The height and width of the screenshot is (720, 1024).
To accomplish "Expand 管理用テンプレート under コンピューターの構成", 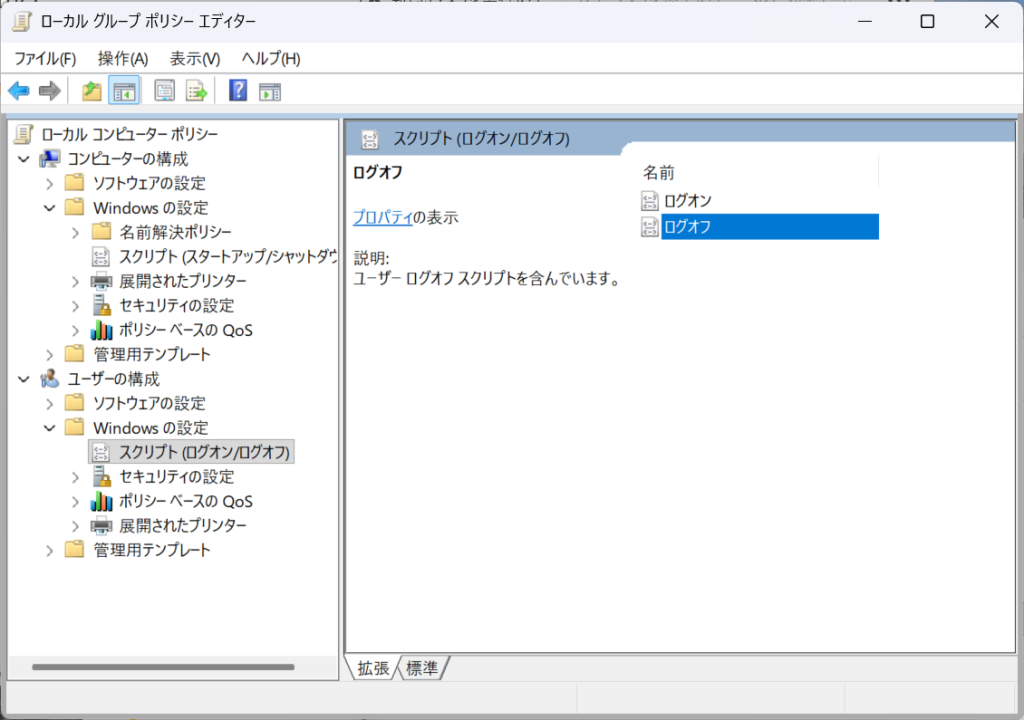I will 50,355.
